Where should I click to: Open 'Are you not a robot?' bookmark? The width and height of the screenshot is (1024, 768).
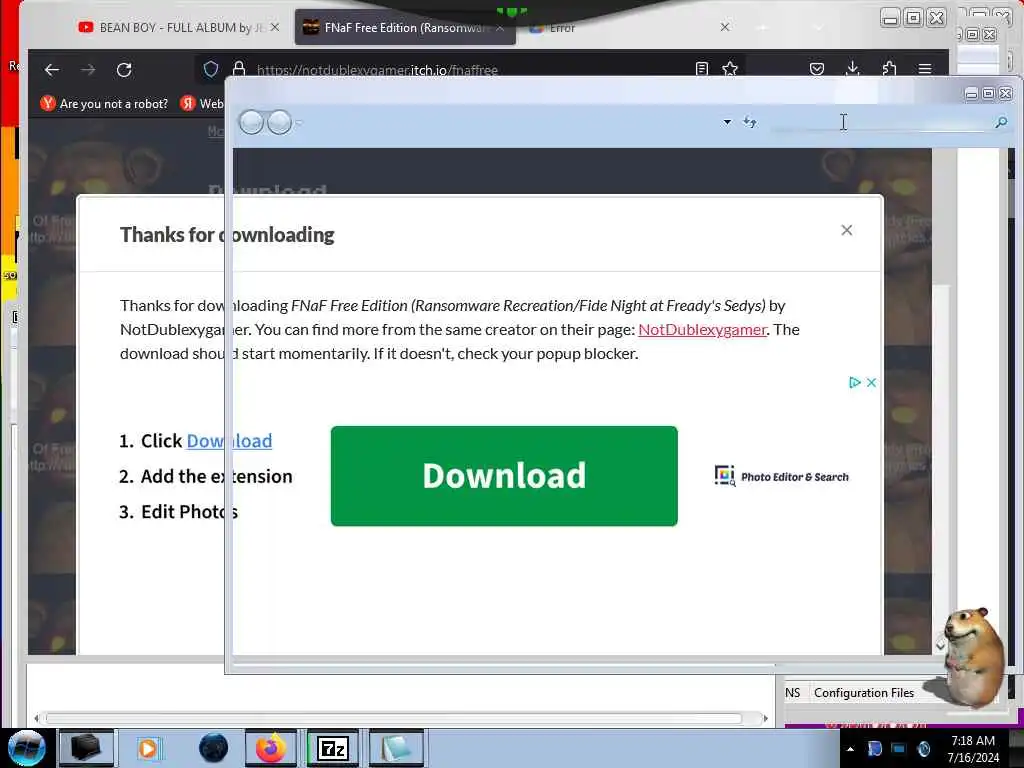[104, 103]
